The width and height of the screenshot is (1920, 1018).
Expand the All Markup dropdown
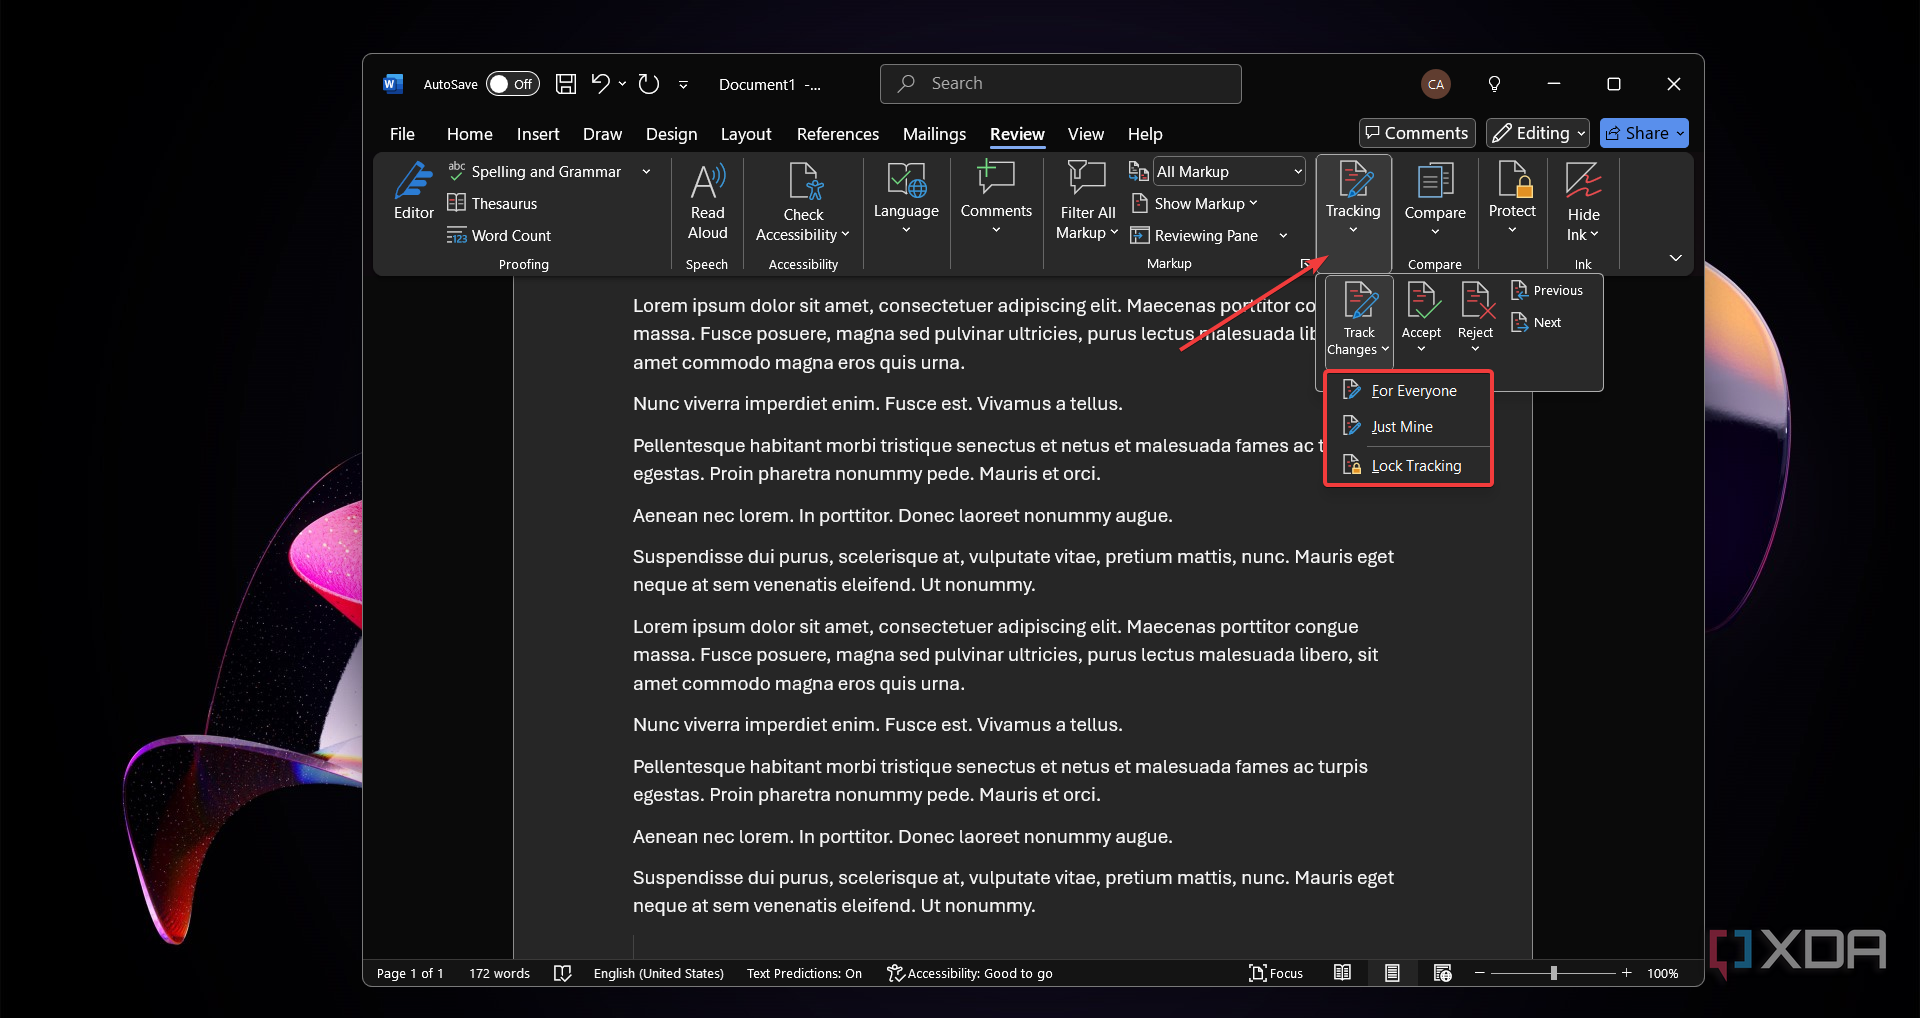(1298, 172)
